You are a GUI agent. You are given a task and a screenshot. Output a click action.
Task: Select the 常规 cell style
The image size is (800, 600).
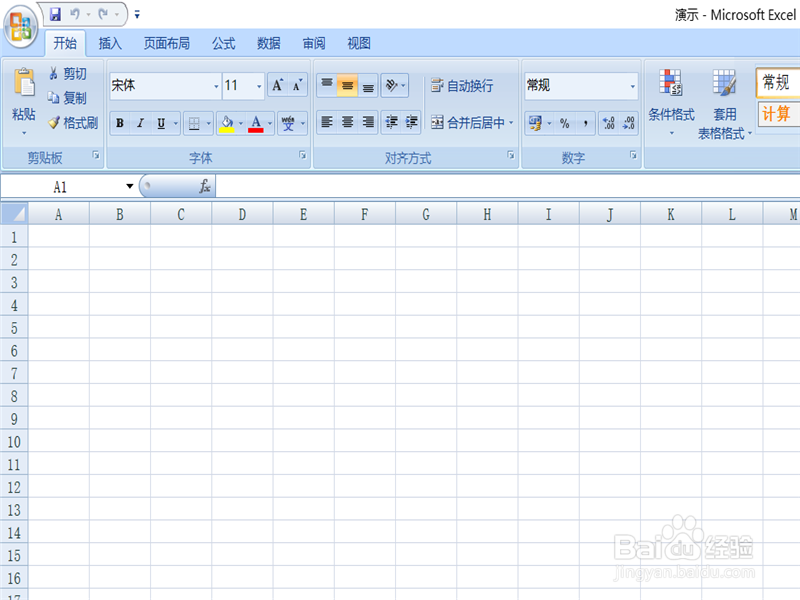(x=778, y=82)
